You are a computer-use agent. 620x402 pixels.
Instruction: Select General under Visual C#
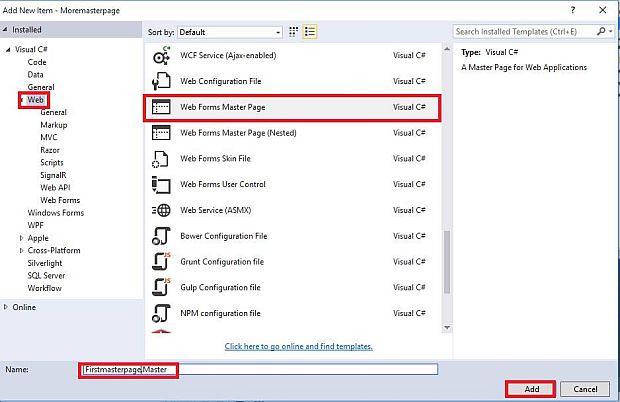pyautogui.click(x=41, y=87)
